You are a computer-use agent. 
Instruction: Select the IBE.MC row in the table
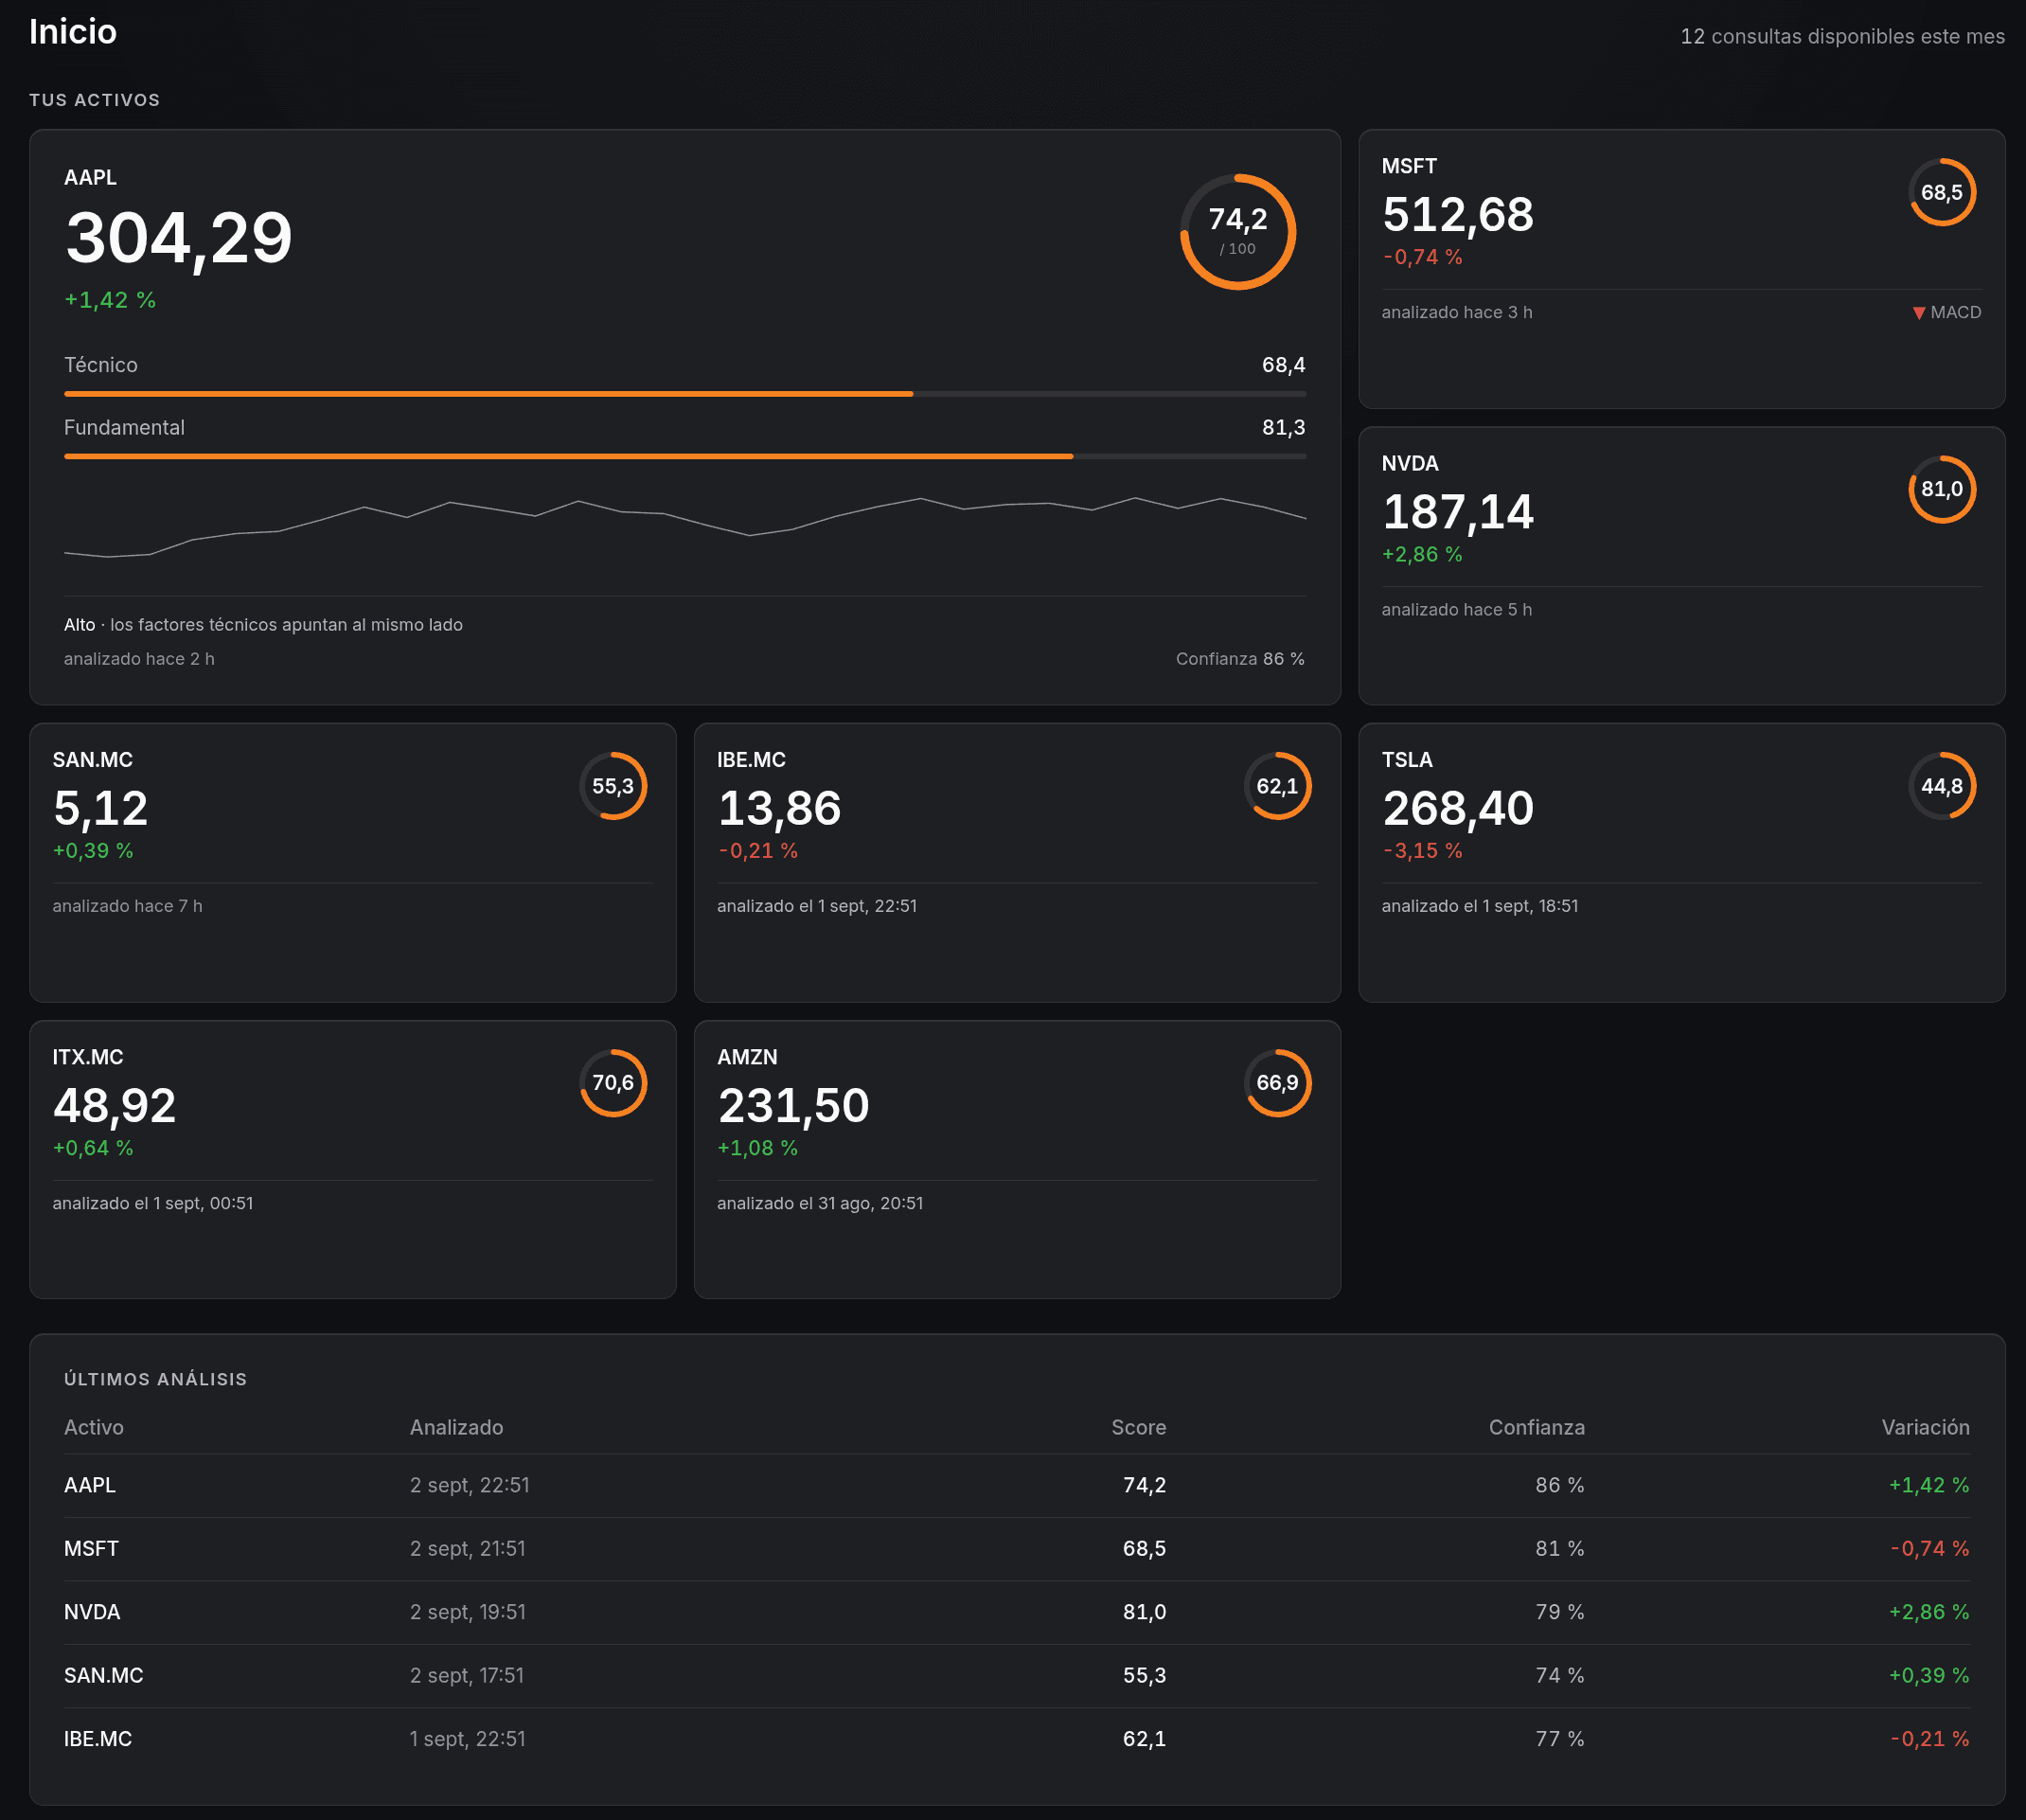(1017, 1739)
